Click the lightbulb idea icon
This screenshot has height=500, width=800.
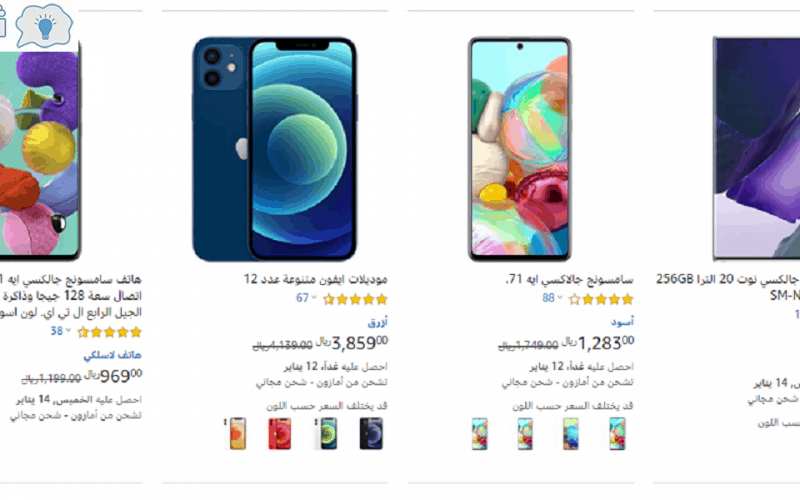pyautogui.click(x=45, y=26)
